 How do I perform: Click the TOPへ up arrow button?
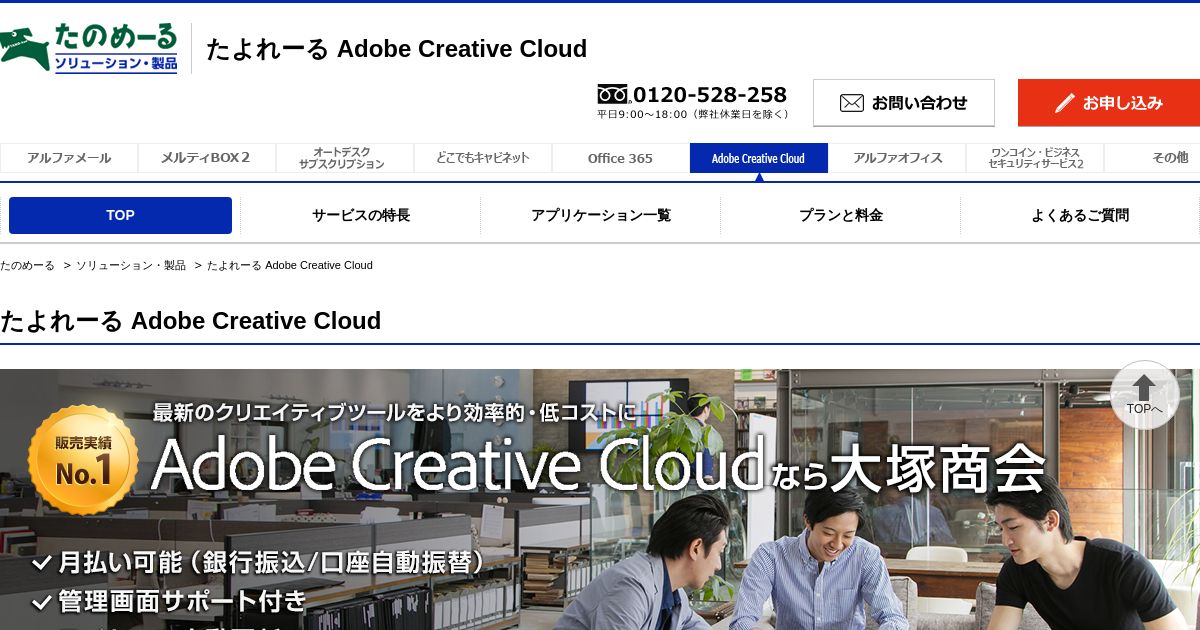click(1144, 395)
